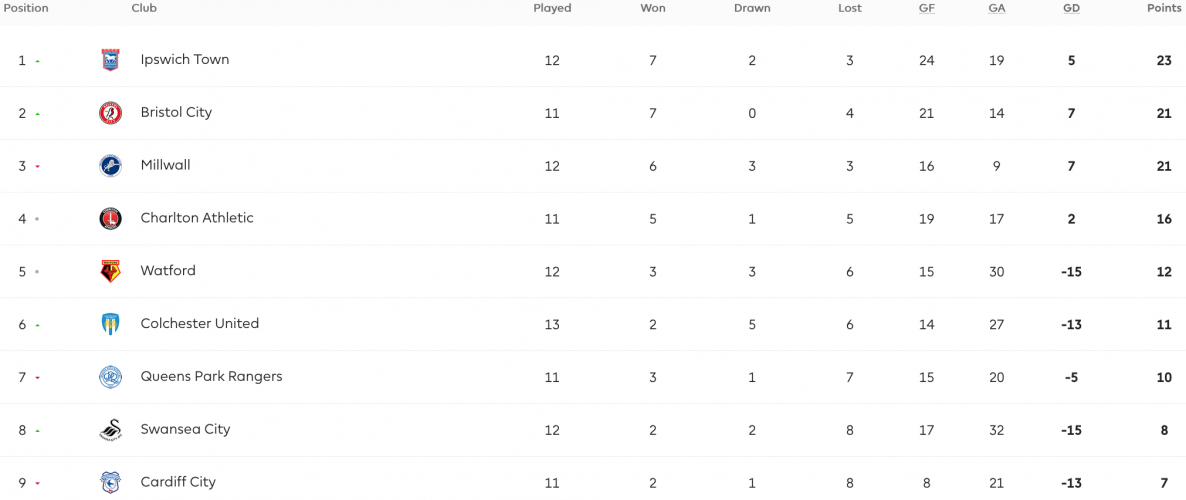Click the Cardiff City club crest
Image resolution: width=1186 pixels, height=500 pixels.
click(x=110, y=483)
